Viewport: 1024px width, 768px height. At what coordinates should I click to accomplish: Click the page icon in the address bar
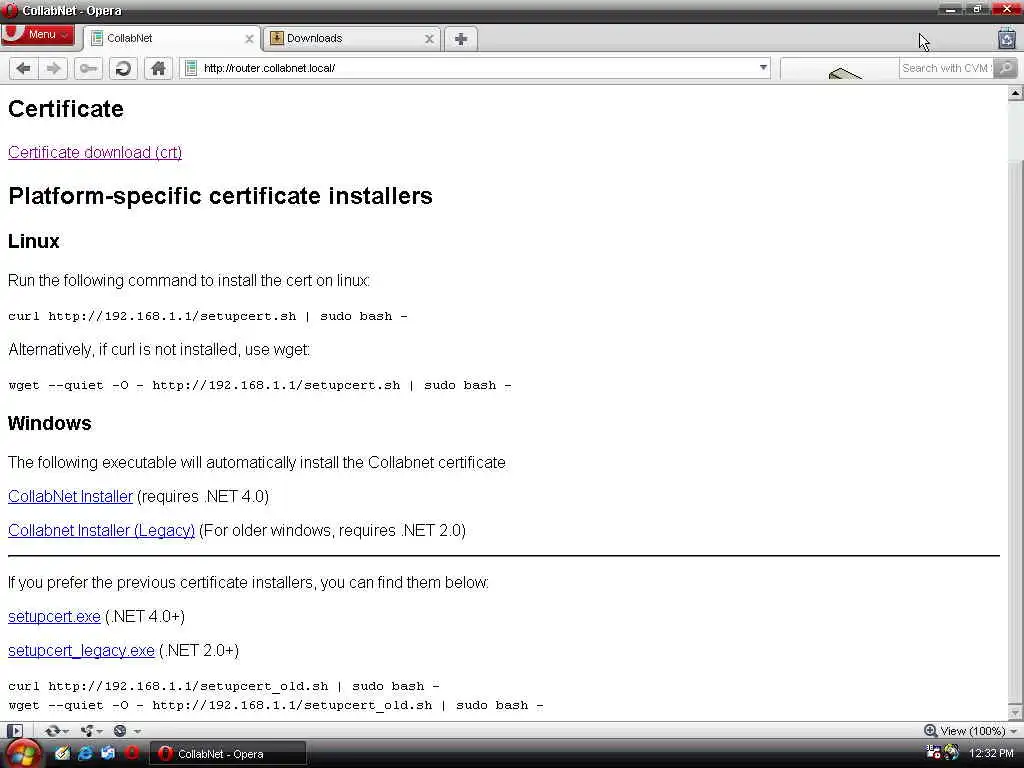click(x=191, y=68)
